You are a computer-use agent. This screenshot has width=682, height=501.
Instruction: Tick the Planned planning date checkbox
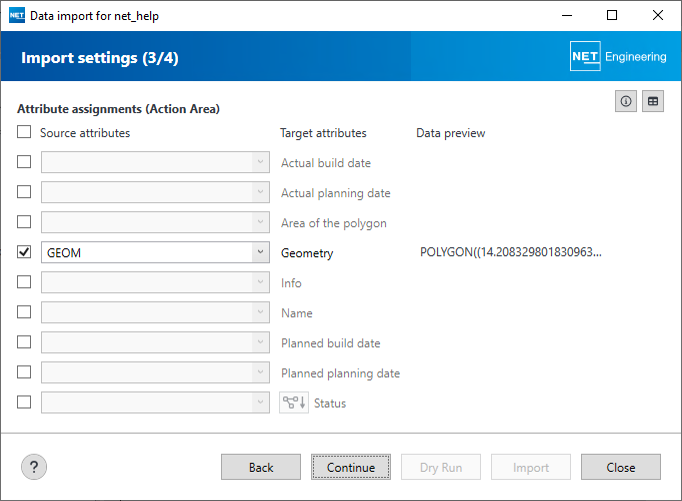[x=24, y=373]
